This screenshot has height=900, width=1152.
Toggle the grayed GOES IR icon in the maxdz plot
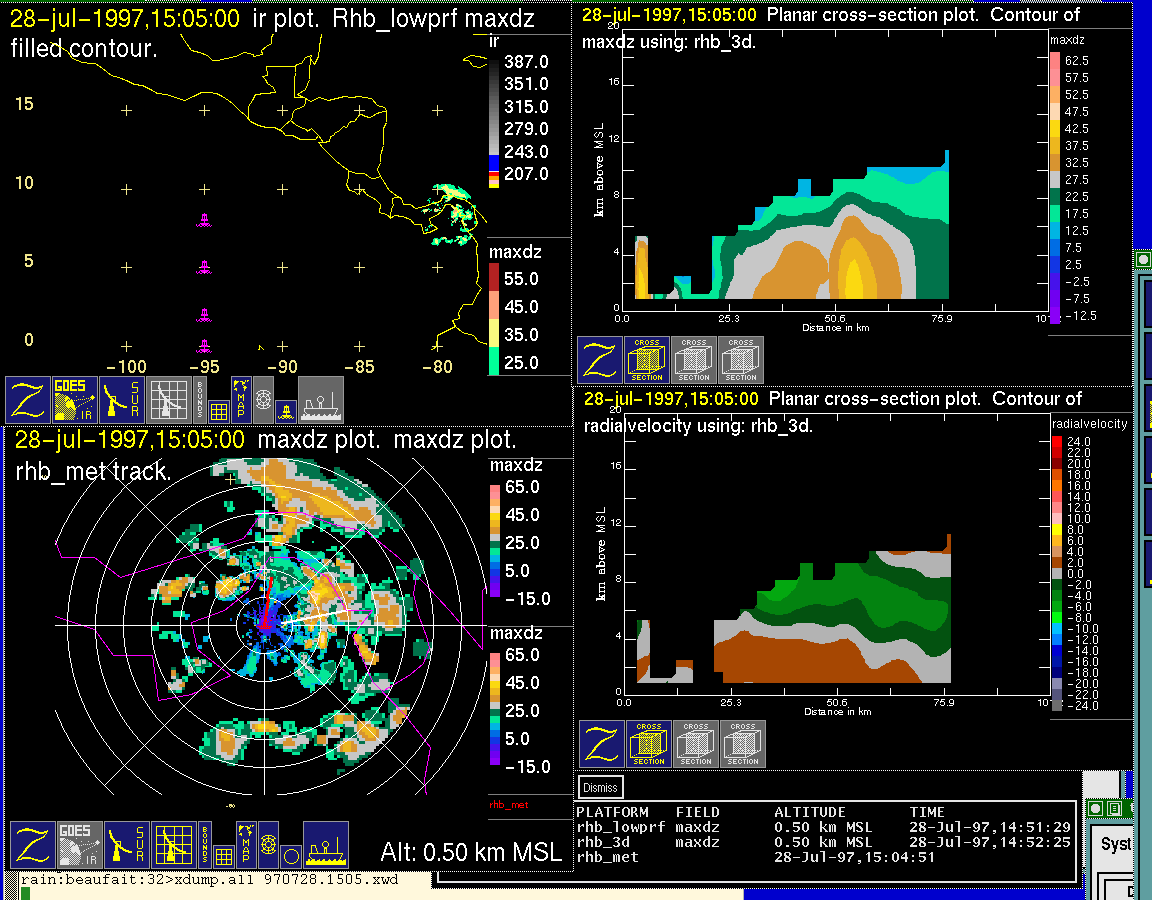80,845
